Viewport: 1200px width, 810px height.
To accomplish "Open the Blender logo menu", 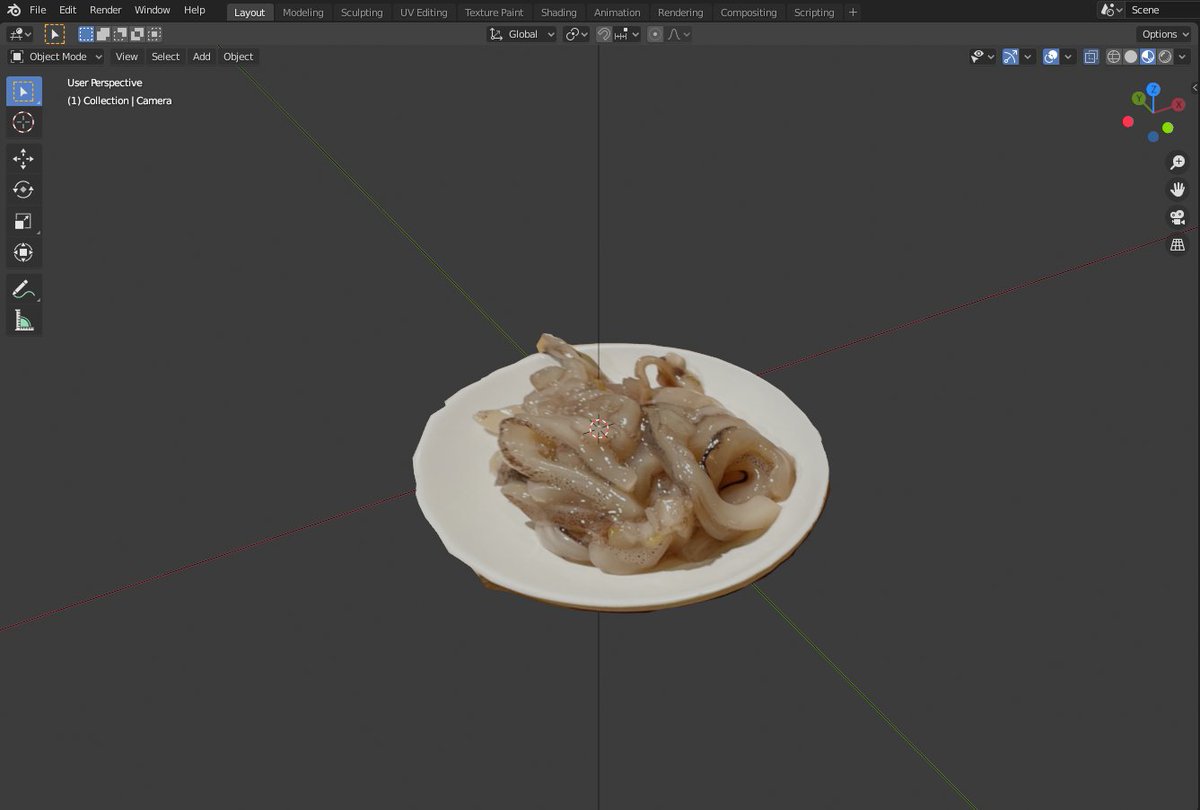I will pos(14,10).
